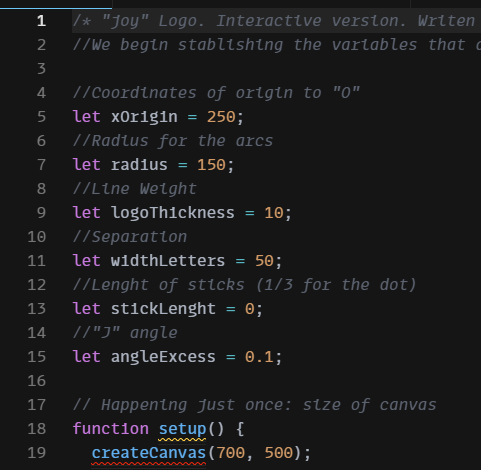Click the value 50 on line 11
481x470 pixels.
(x=264, y=261)
